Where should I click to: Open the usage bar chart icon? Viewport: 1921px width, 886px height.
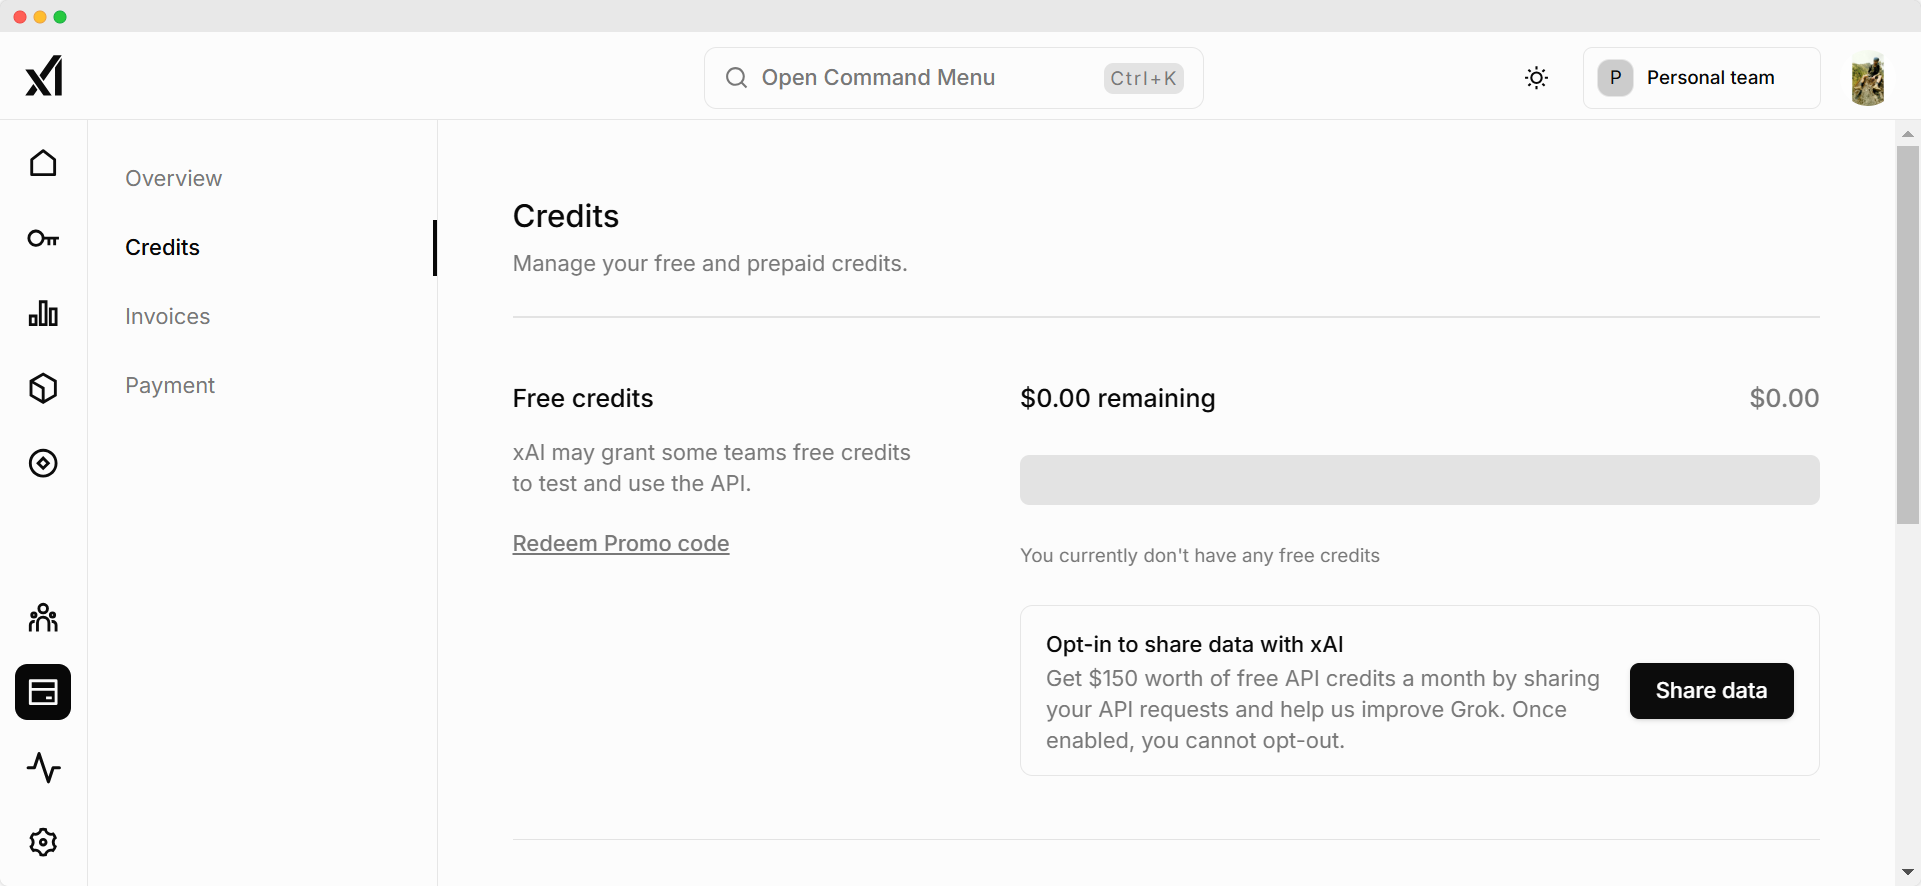click(43, 313)
